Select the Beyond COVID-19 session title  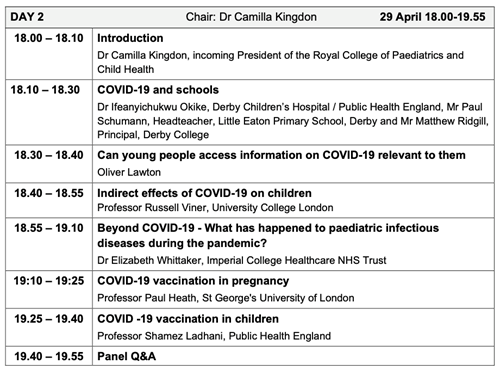tap(268, 235)
